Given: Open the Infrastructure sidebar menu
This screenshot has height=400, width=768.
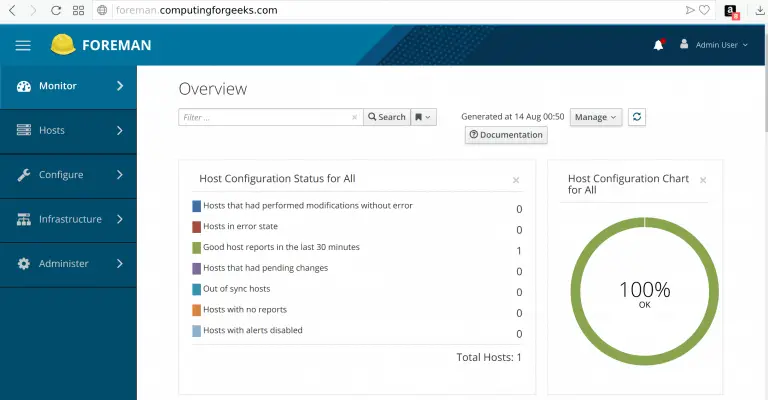Looking at the screenshot, I should click(x=68, y=219).
